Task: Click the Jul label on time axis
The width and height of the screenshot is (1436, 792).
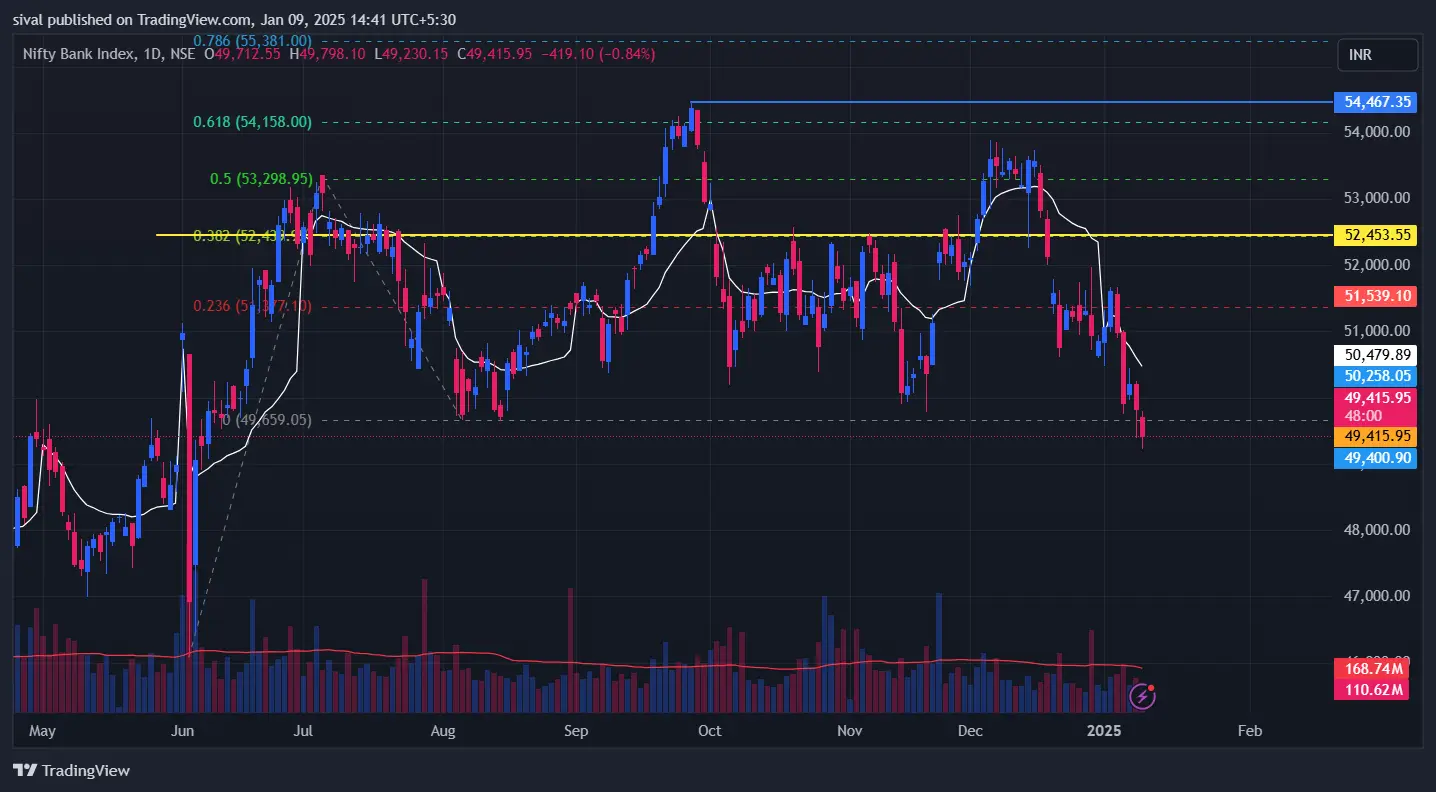Action: pyautogui.click(x=305, y=731)
